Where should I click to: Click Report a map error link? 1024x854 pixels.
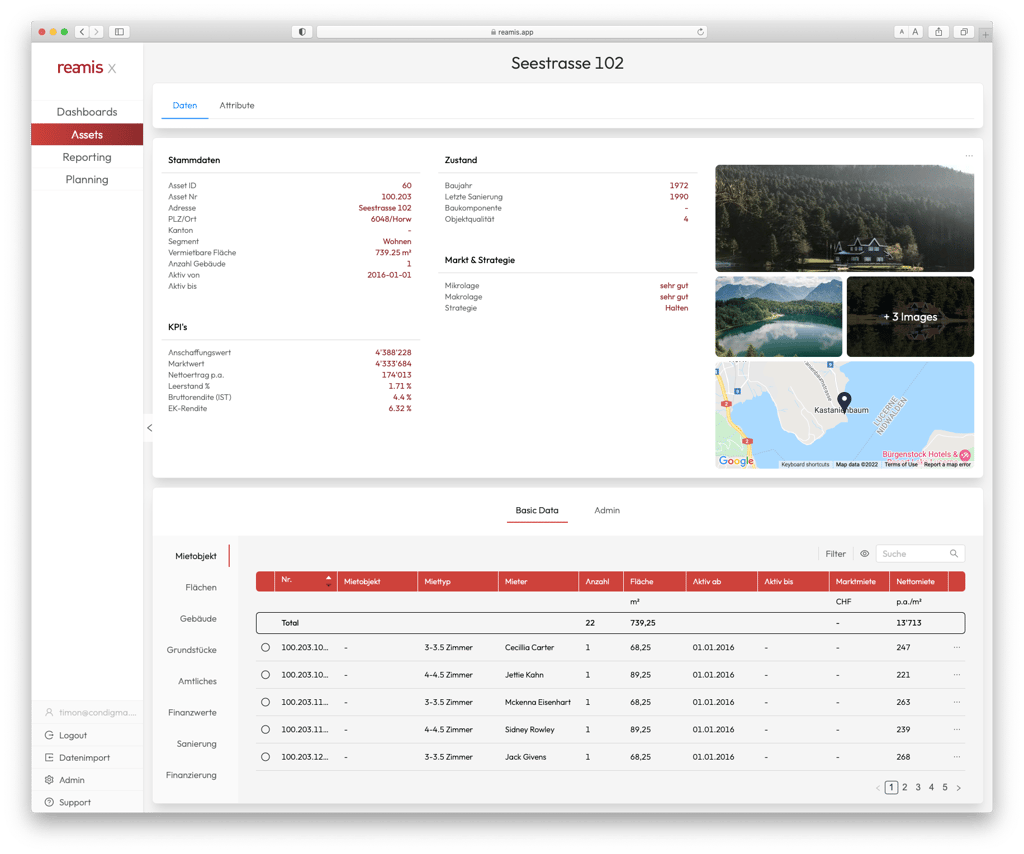coord(947,464)
